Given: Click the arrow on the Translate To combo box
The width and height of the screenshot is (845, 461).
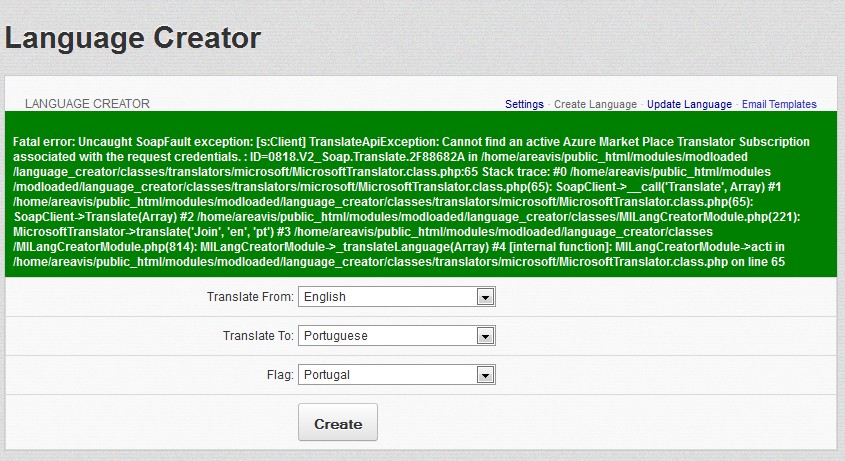Looking at the screenshot, I should click(x=485, y=336).
